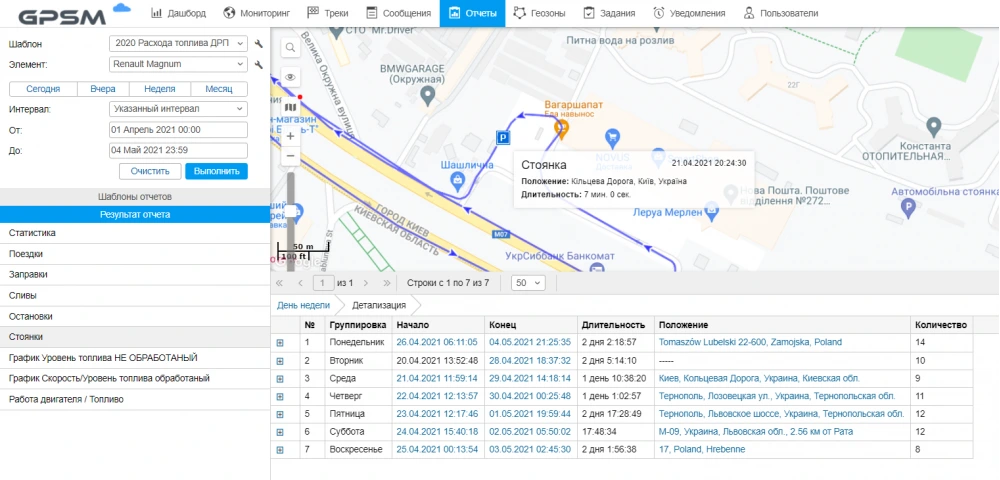Zoom out the map with minus button
This screenshot has width=1000, height=480.
[x=290, y=156]
